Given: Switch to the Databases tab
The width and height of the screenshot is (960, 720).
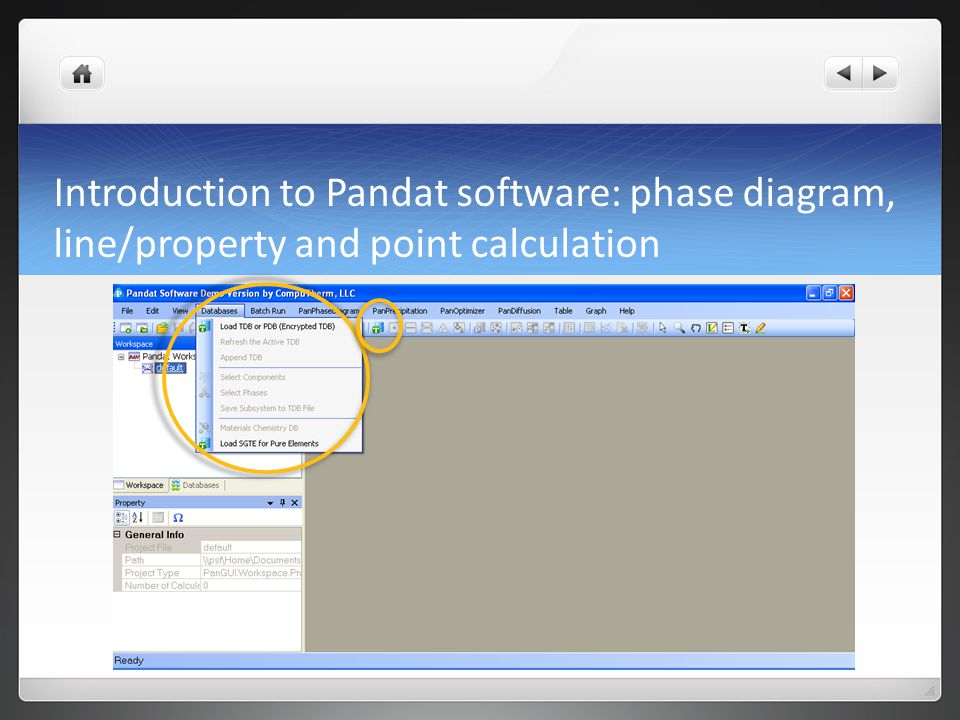Looking at the screenshot, I should 196,485.
